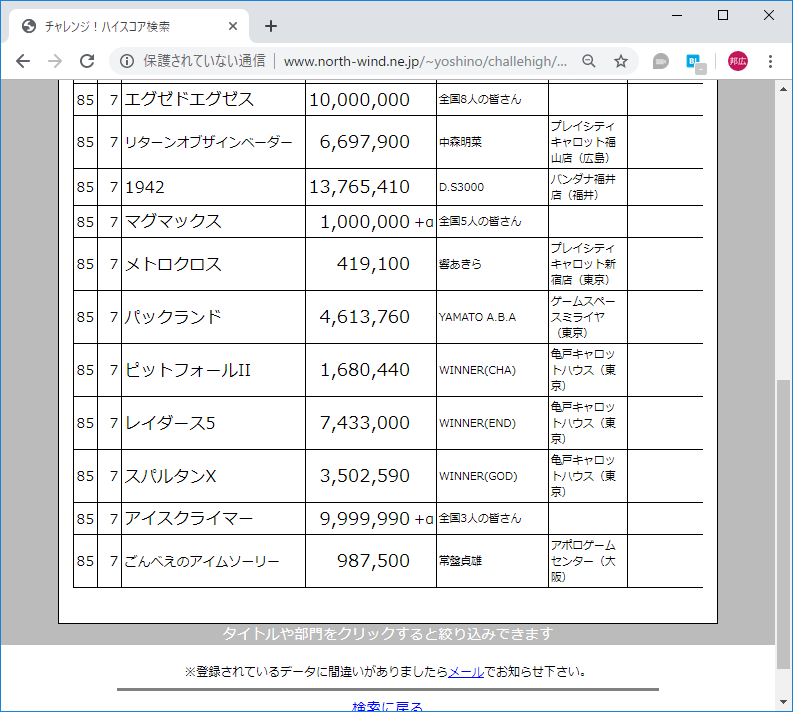
Task: Click the score 419,100
Action: [x=373, y=264]
